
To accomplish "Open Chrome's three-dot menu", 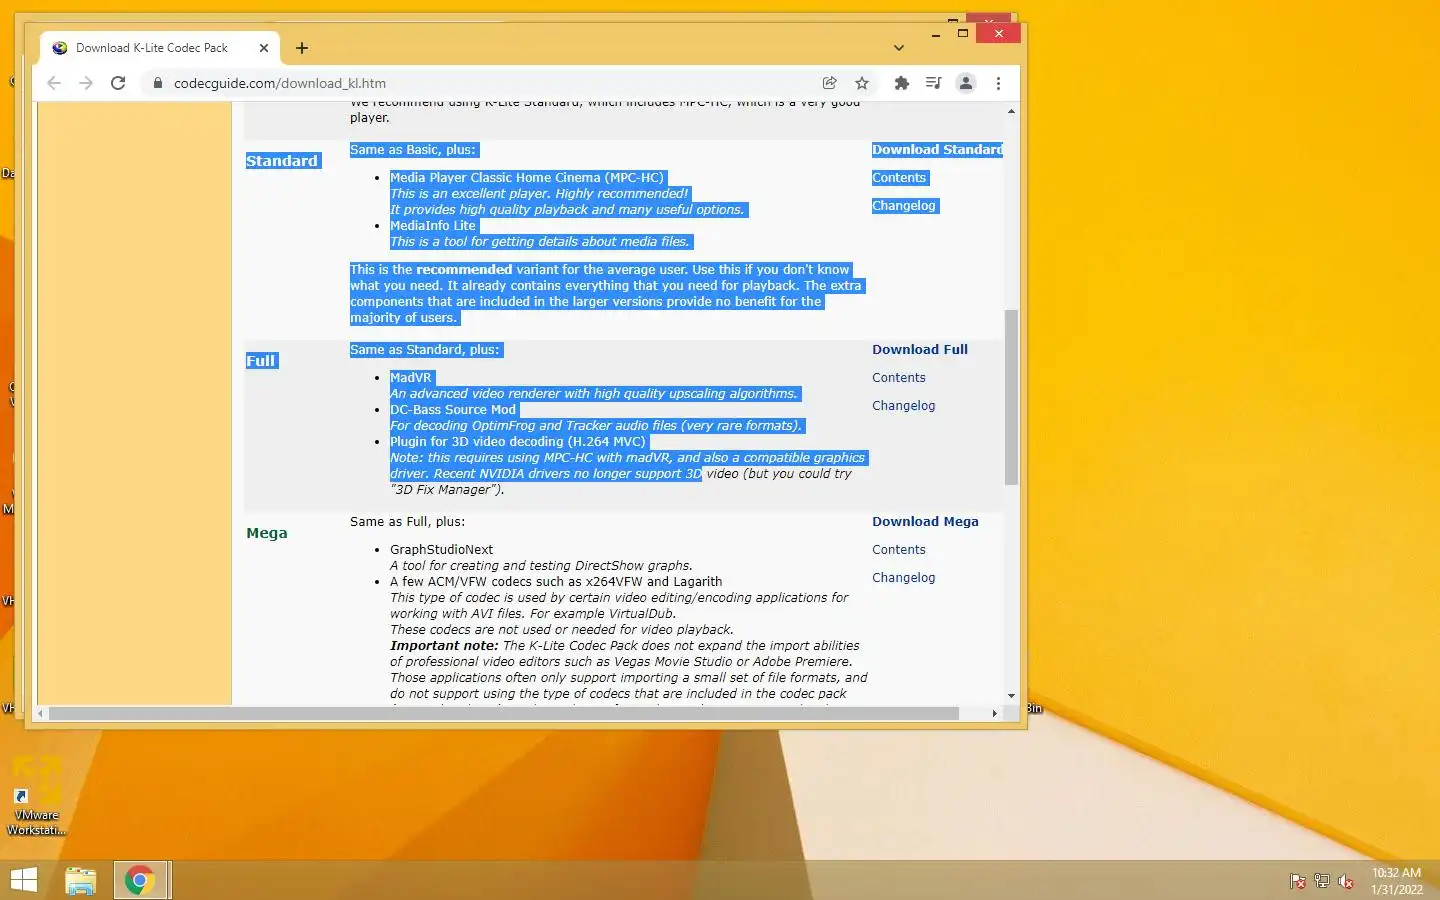I will tap(998, 83).
